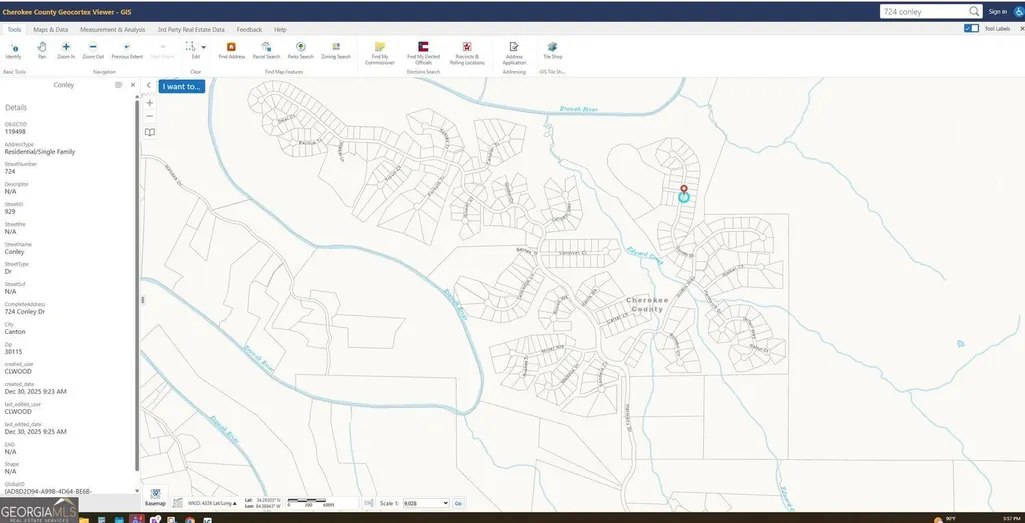Click the City value Canton
This screenshot has width=1025, height=523.
click(x=15, y=331)
